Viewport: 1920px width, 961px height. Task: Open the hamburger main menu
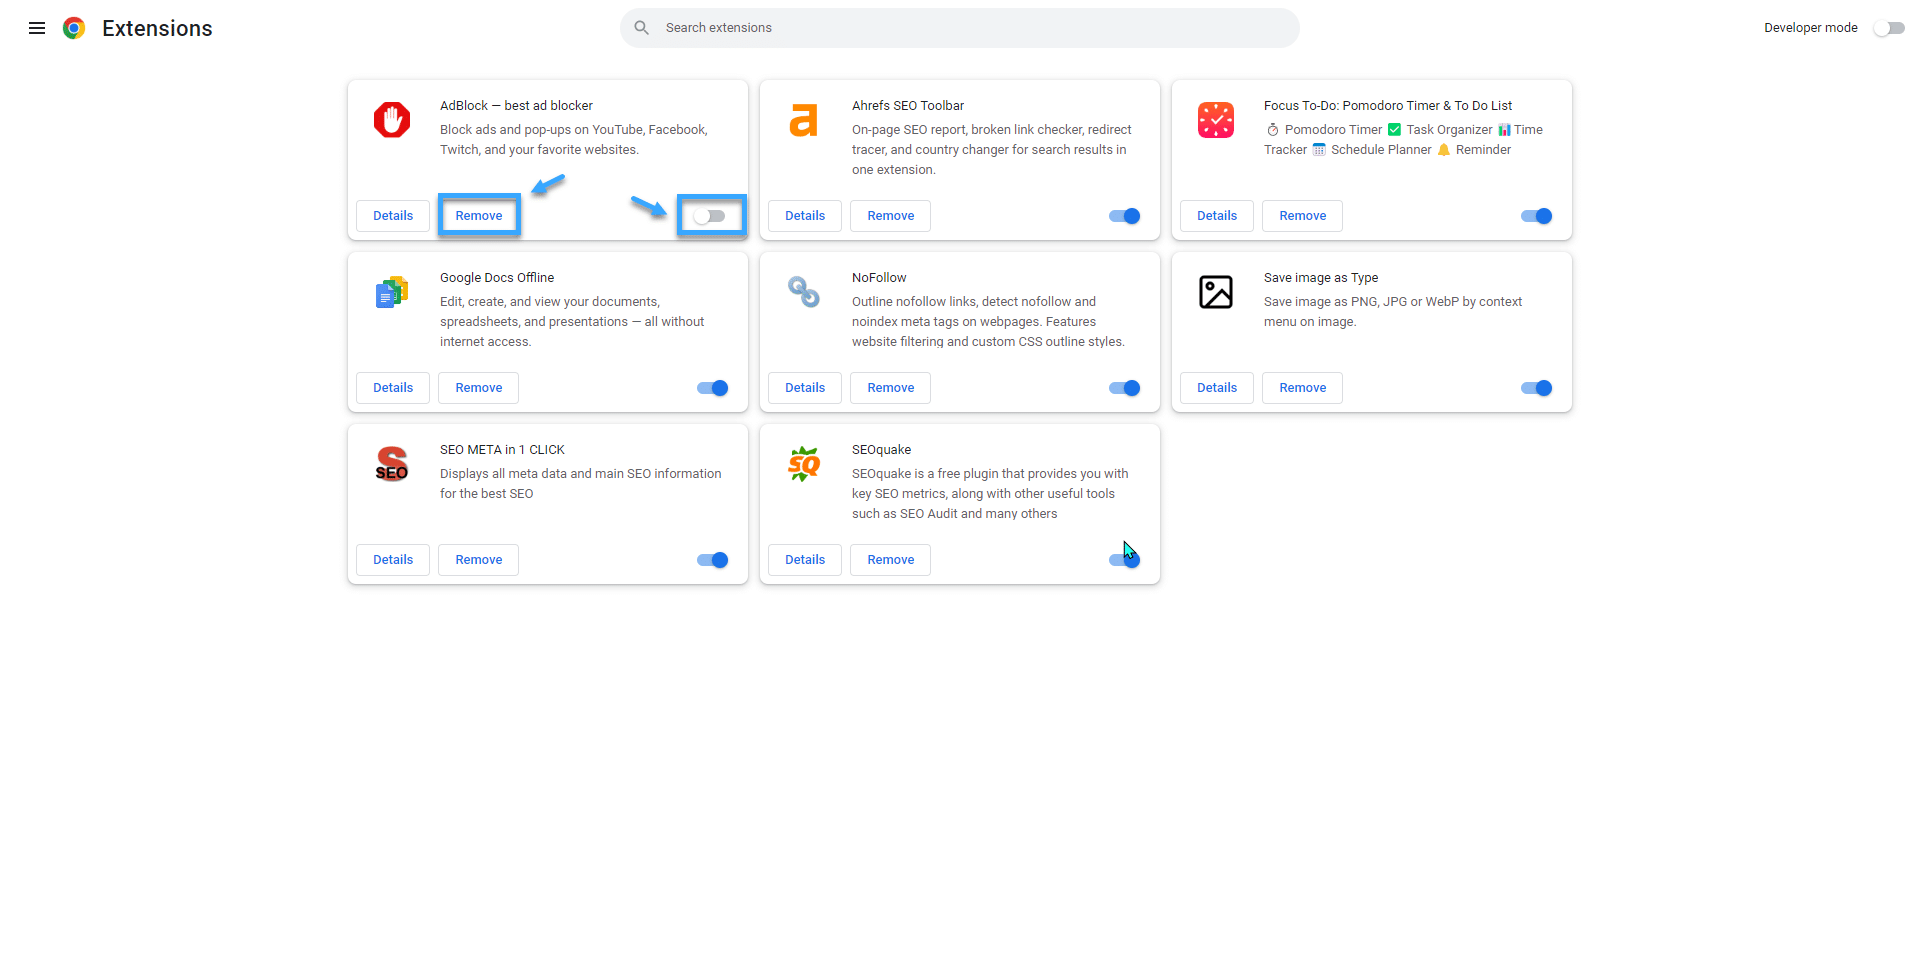37,28
